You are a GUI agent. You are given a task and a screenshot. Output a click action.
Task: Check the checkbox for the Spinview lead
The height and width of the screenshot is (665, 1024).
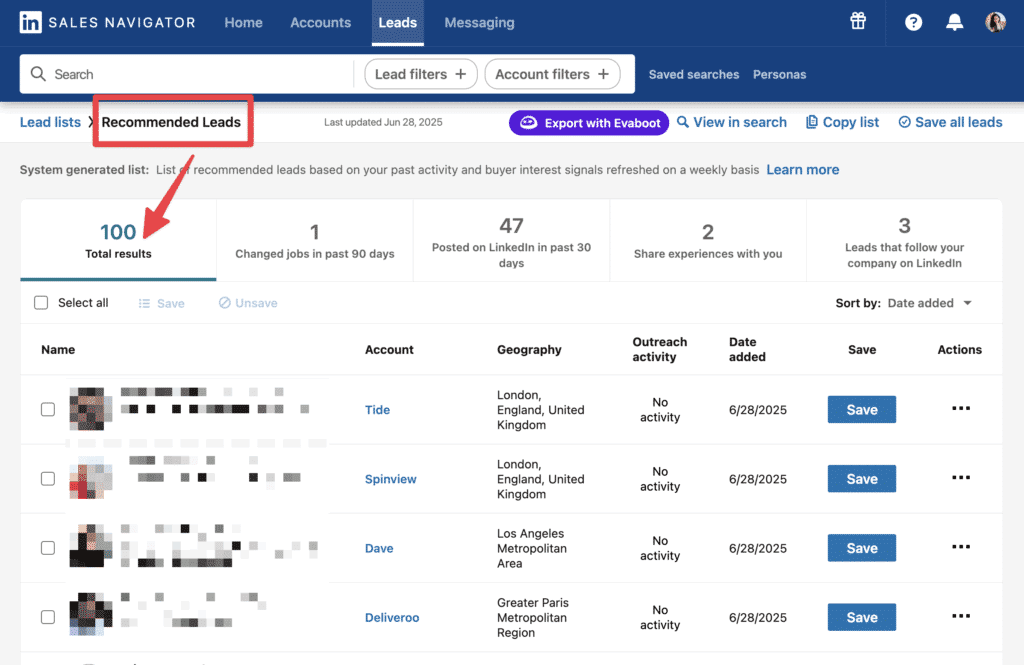47,478
